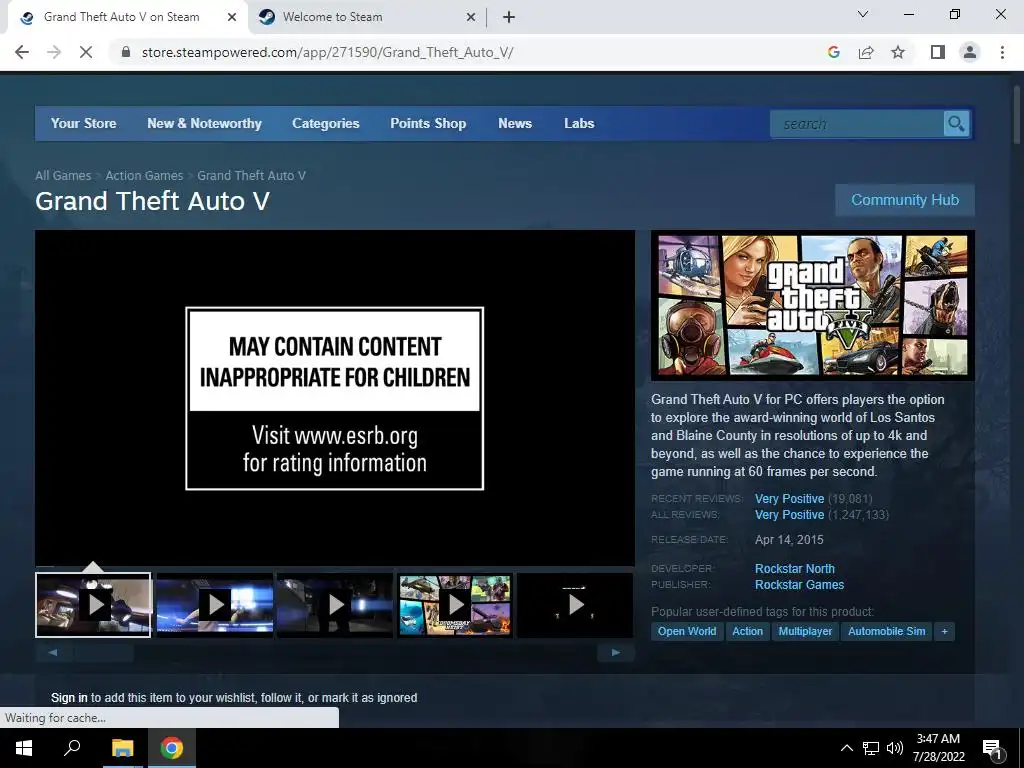Play the fifth dark trailer thumbnail
This screenshot has height=768, width=1024.
click(x=575, y=605)
